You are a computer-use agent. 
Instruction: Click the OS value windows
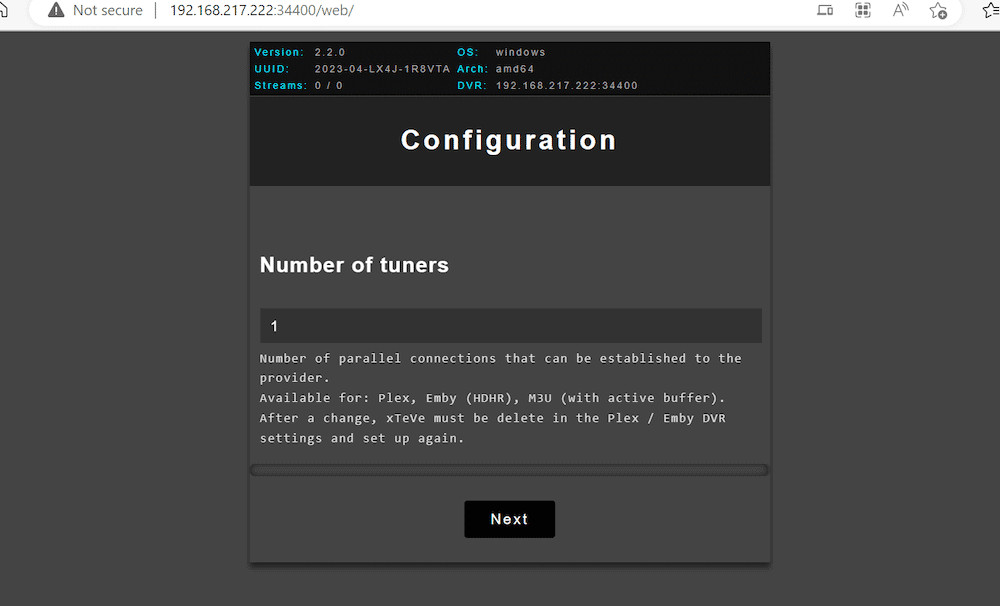[x=520, y=52]
